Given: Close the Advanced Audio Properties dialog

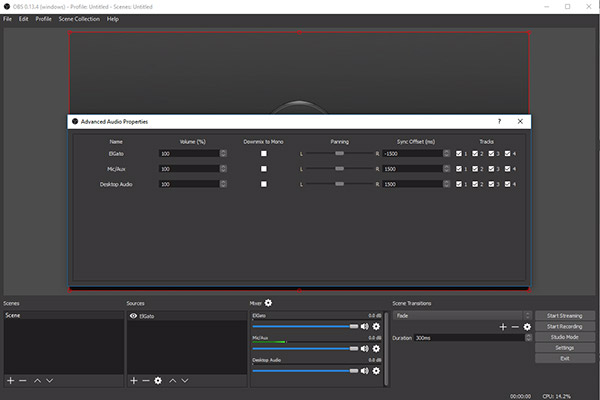Looking at the screenshot, I should (520, 121).
